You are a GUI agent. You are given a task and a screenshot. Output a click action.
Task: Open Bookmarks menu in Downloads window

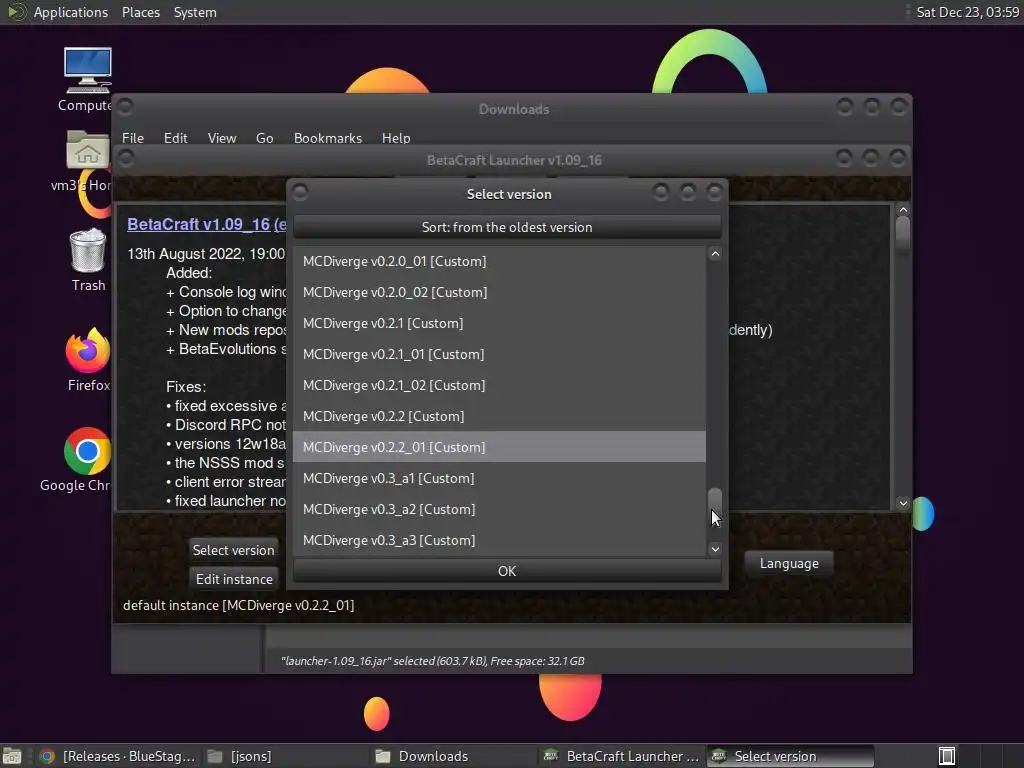(327, 138)
